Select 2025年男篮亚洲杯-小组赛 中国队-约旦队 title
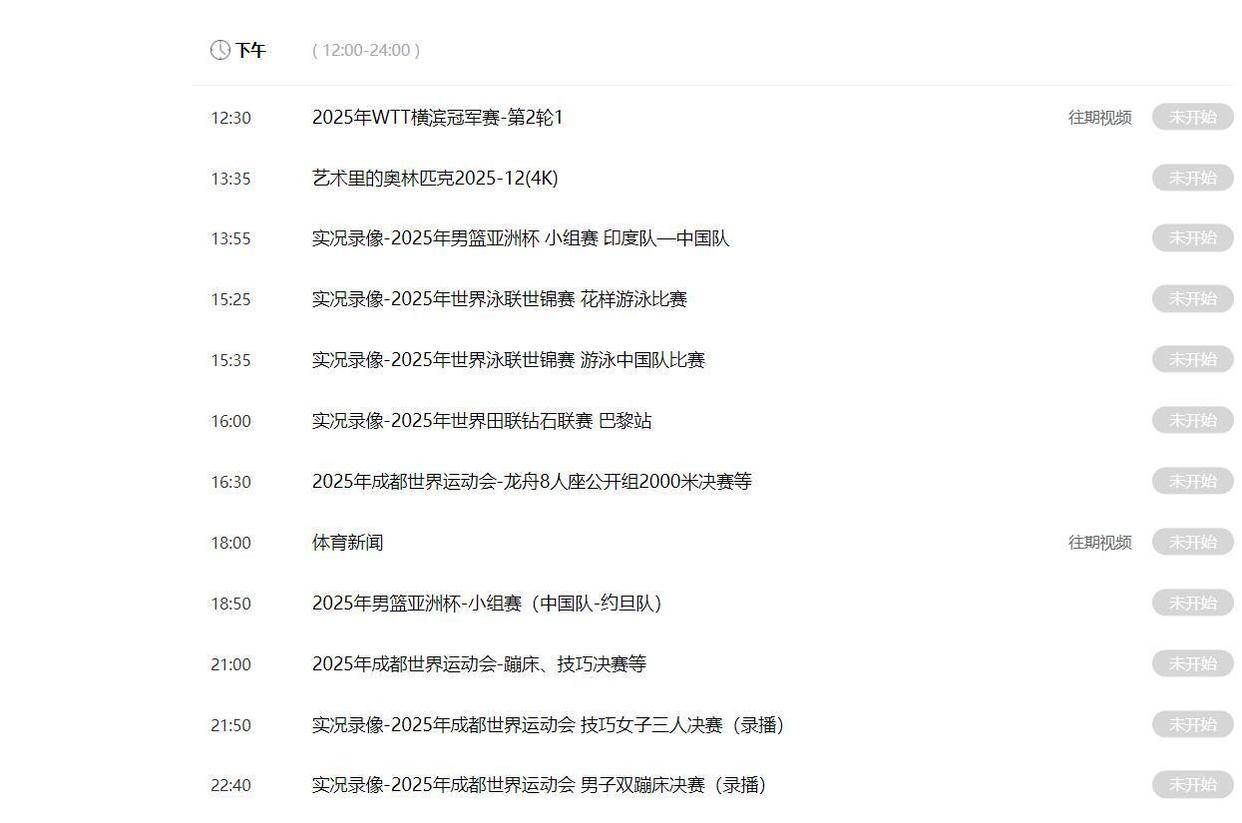This screenshot has width=1242, height=823. (x=486, y=604)
